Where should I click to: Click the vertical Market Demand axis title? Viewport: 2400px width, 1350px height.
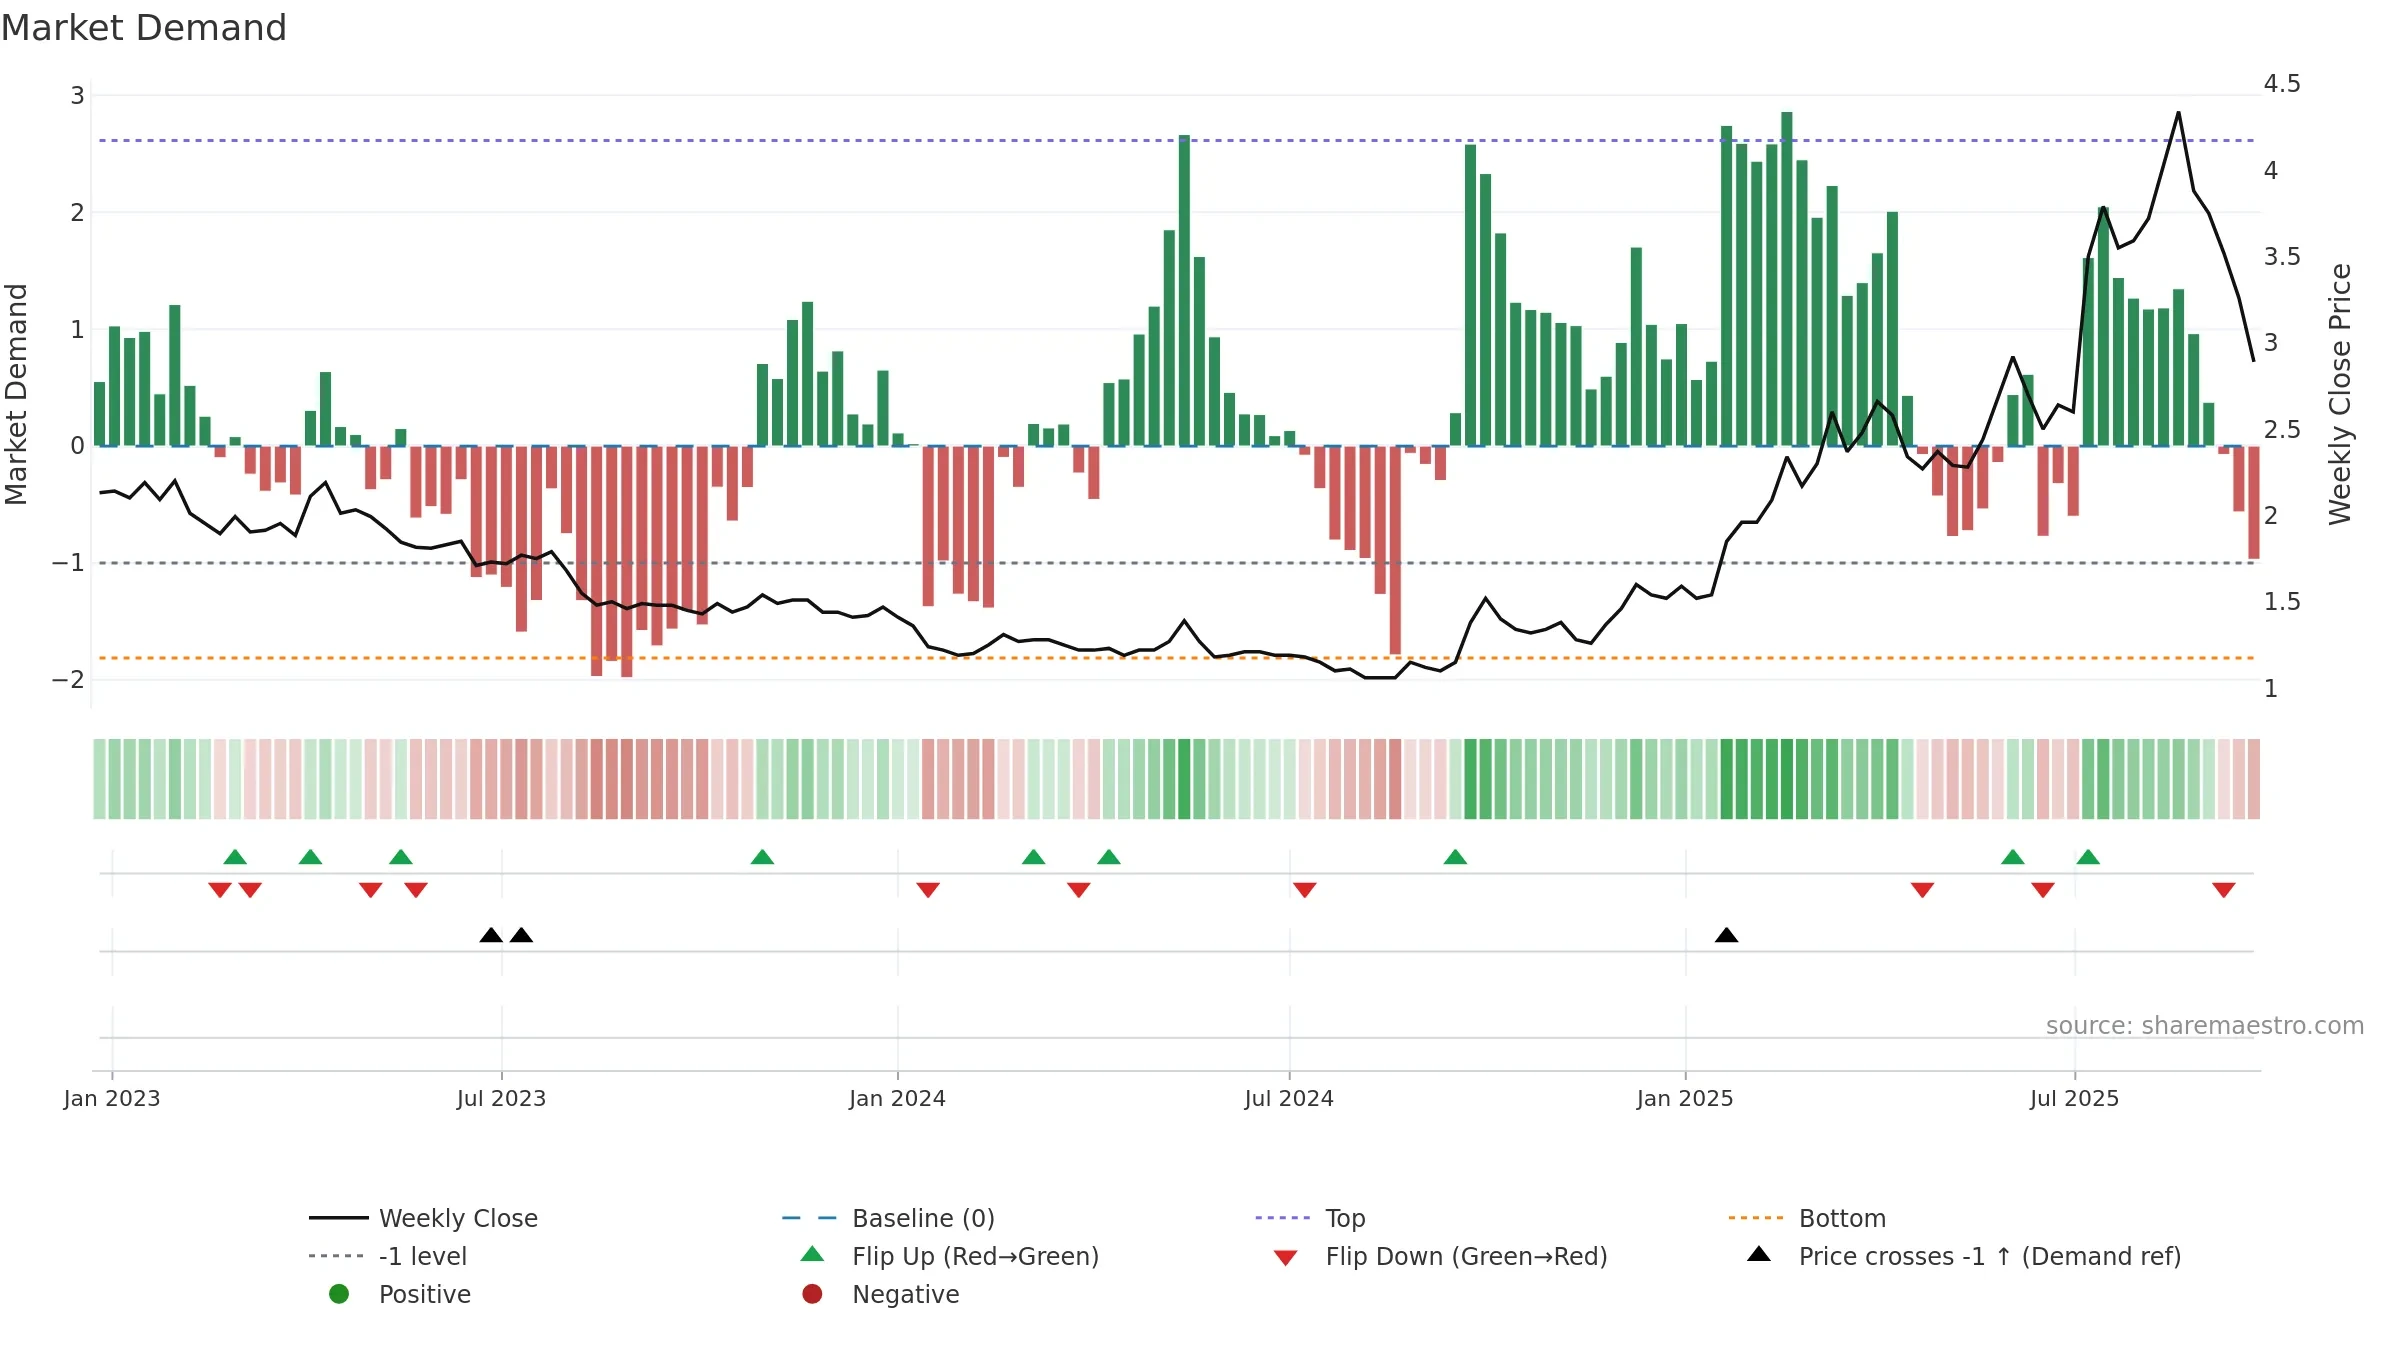tap(16, 394)
